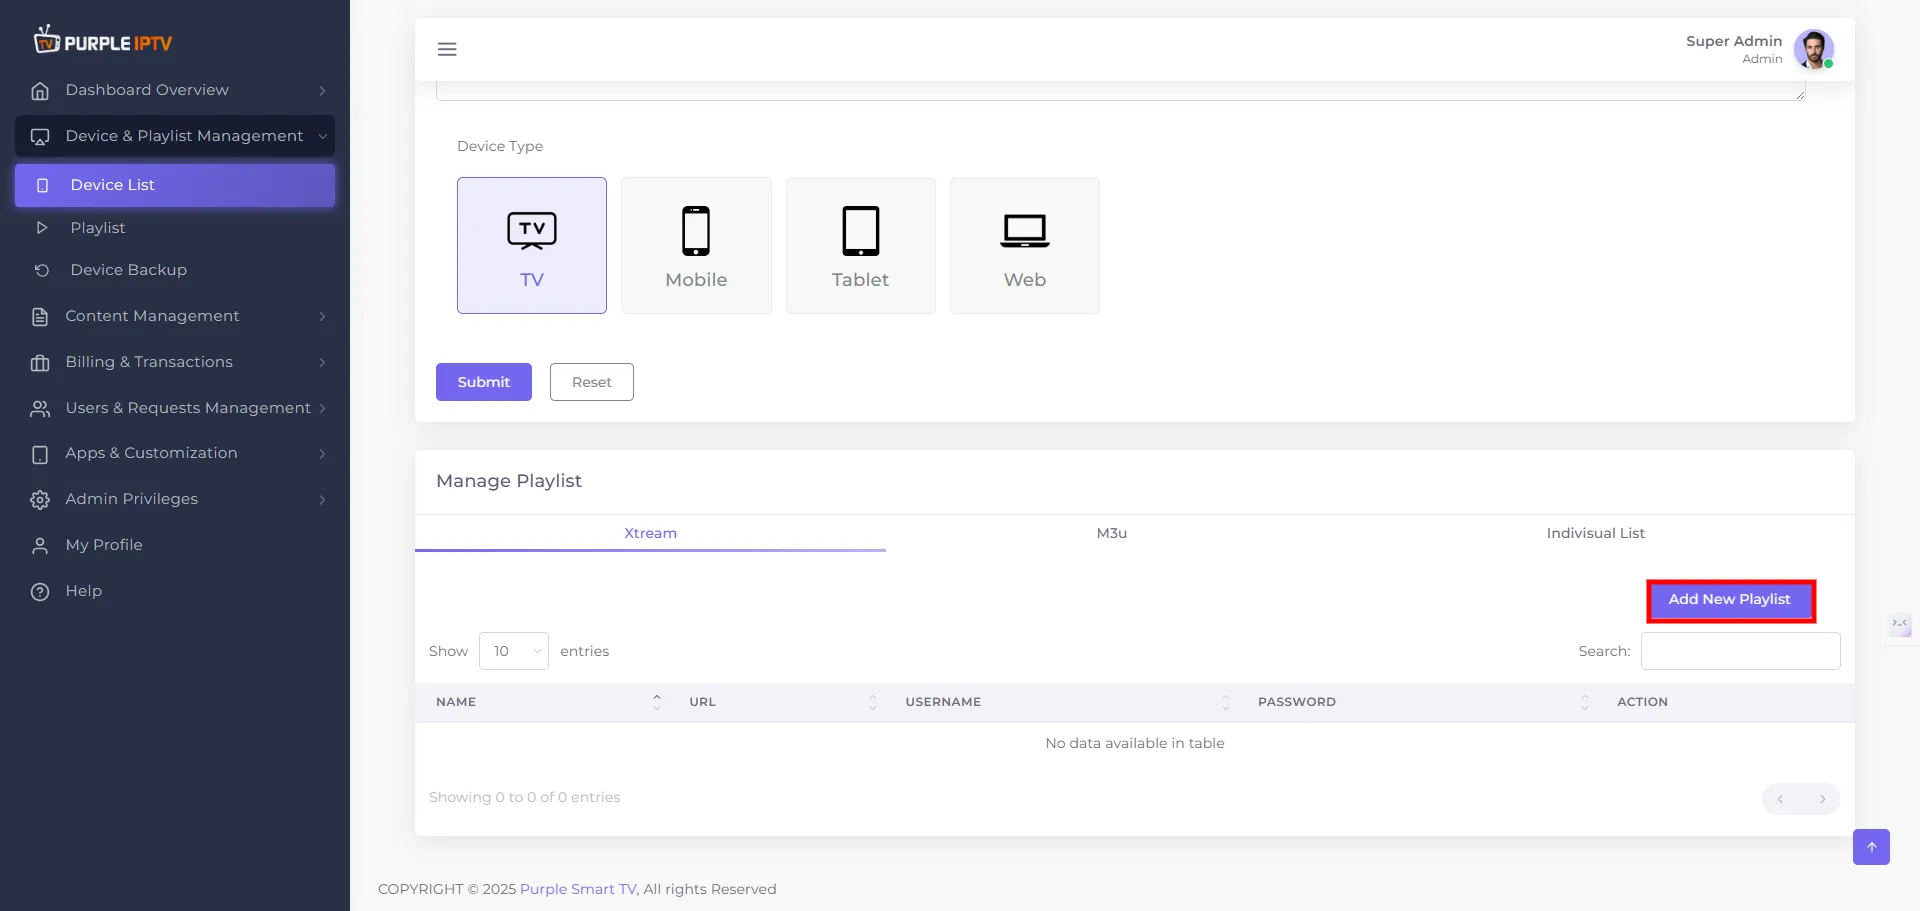Click the Apps & Customization icon
Image resolution: width=1920 pixels, height=911 pixels.
pos(40,454)
